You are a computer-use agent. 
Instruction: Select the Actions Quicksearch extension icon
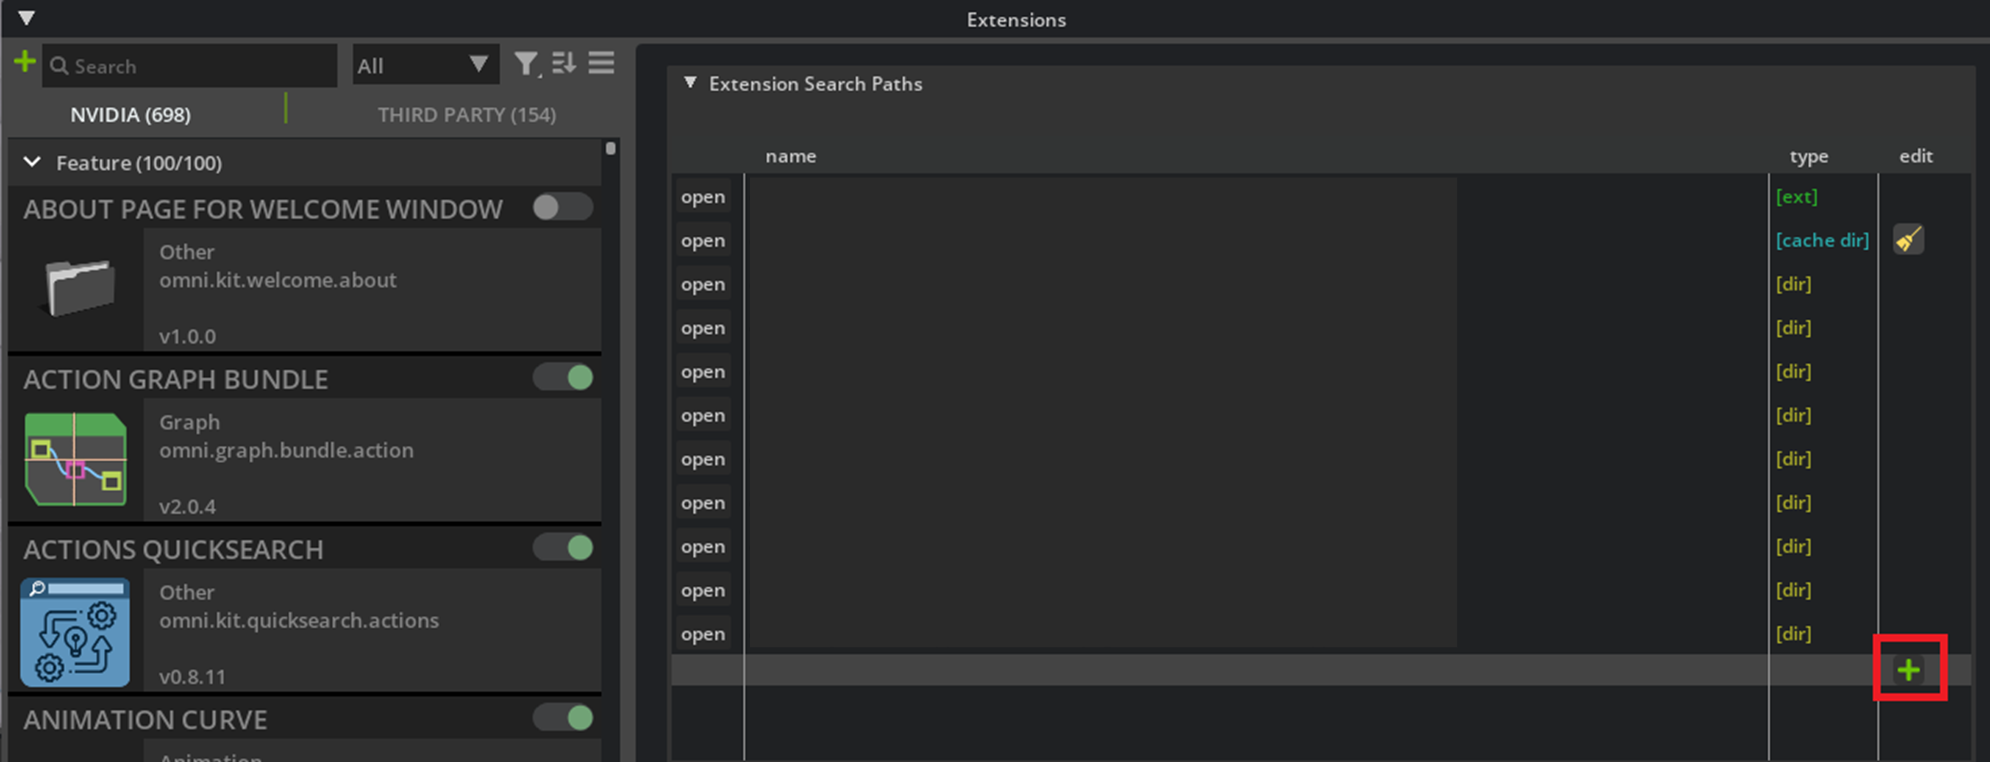tap(76, 632)
